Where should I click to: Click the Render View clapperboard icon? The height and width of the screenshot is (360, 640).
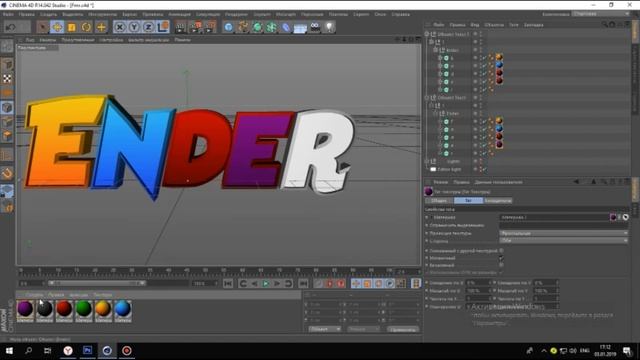tap(180, 27)
